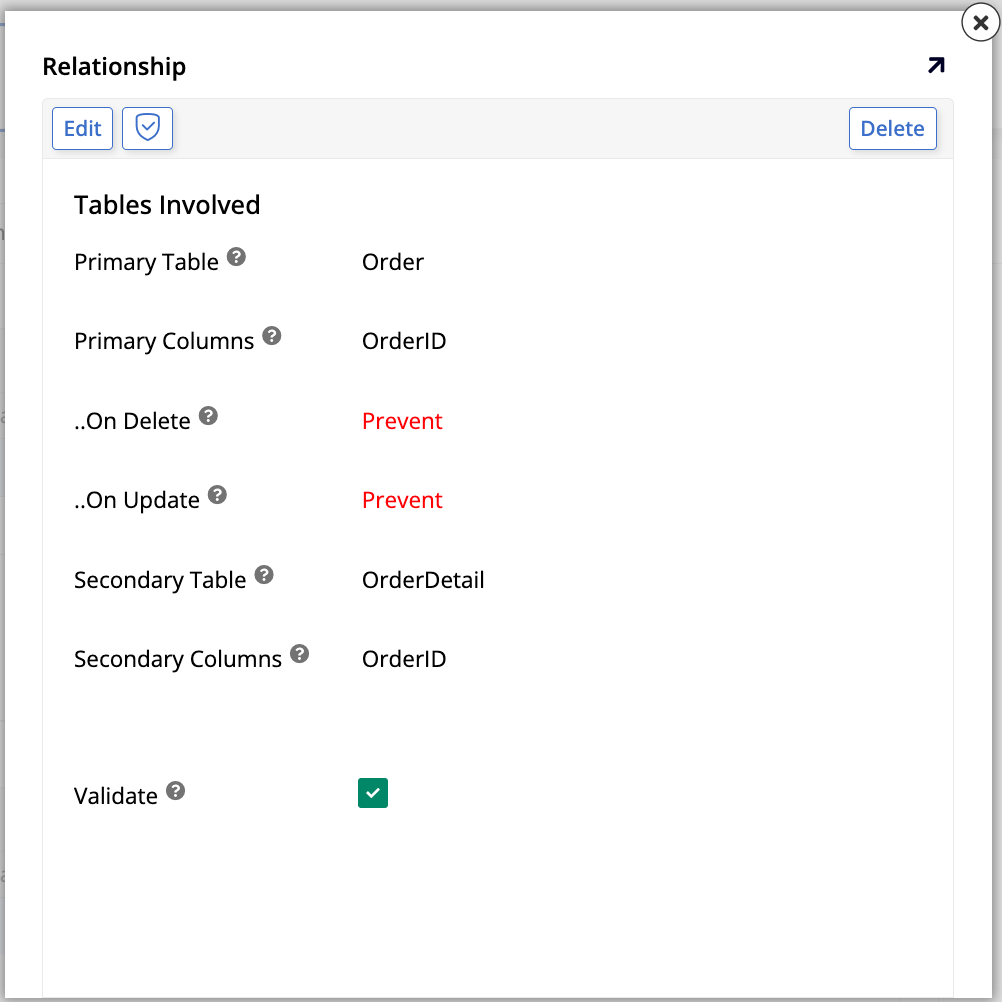View the Primary Columns help icon
Screen dimensions: 1002x1002
point(271,335)
